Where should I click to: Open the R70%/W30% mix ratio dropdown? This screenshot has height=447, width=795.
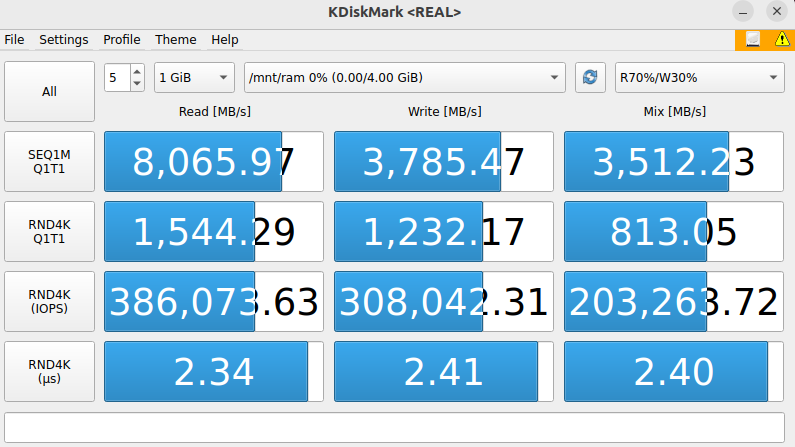(x=699, y=78)
